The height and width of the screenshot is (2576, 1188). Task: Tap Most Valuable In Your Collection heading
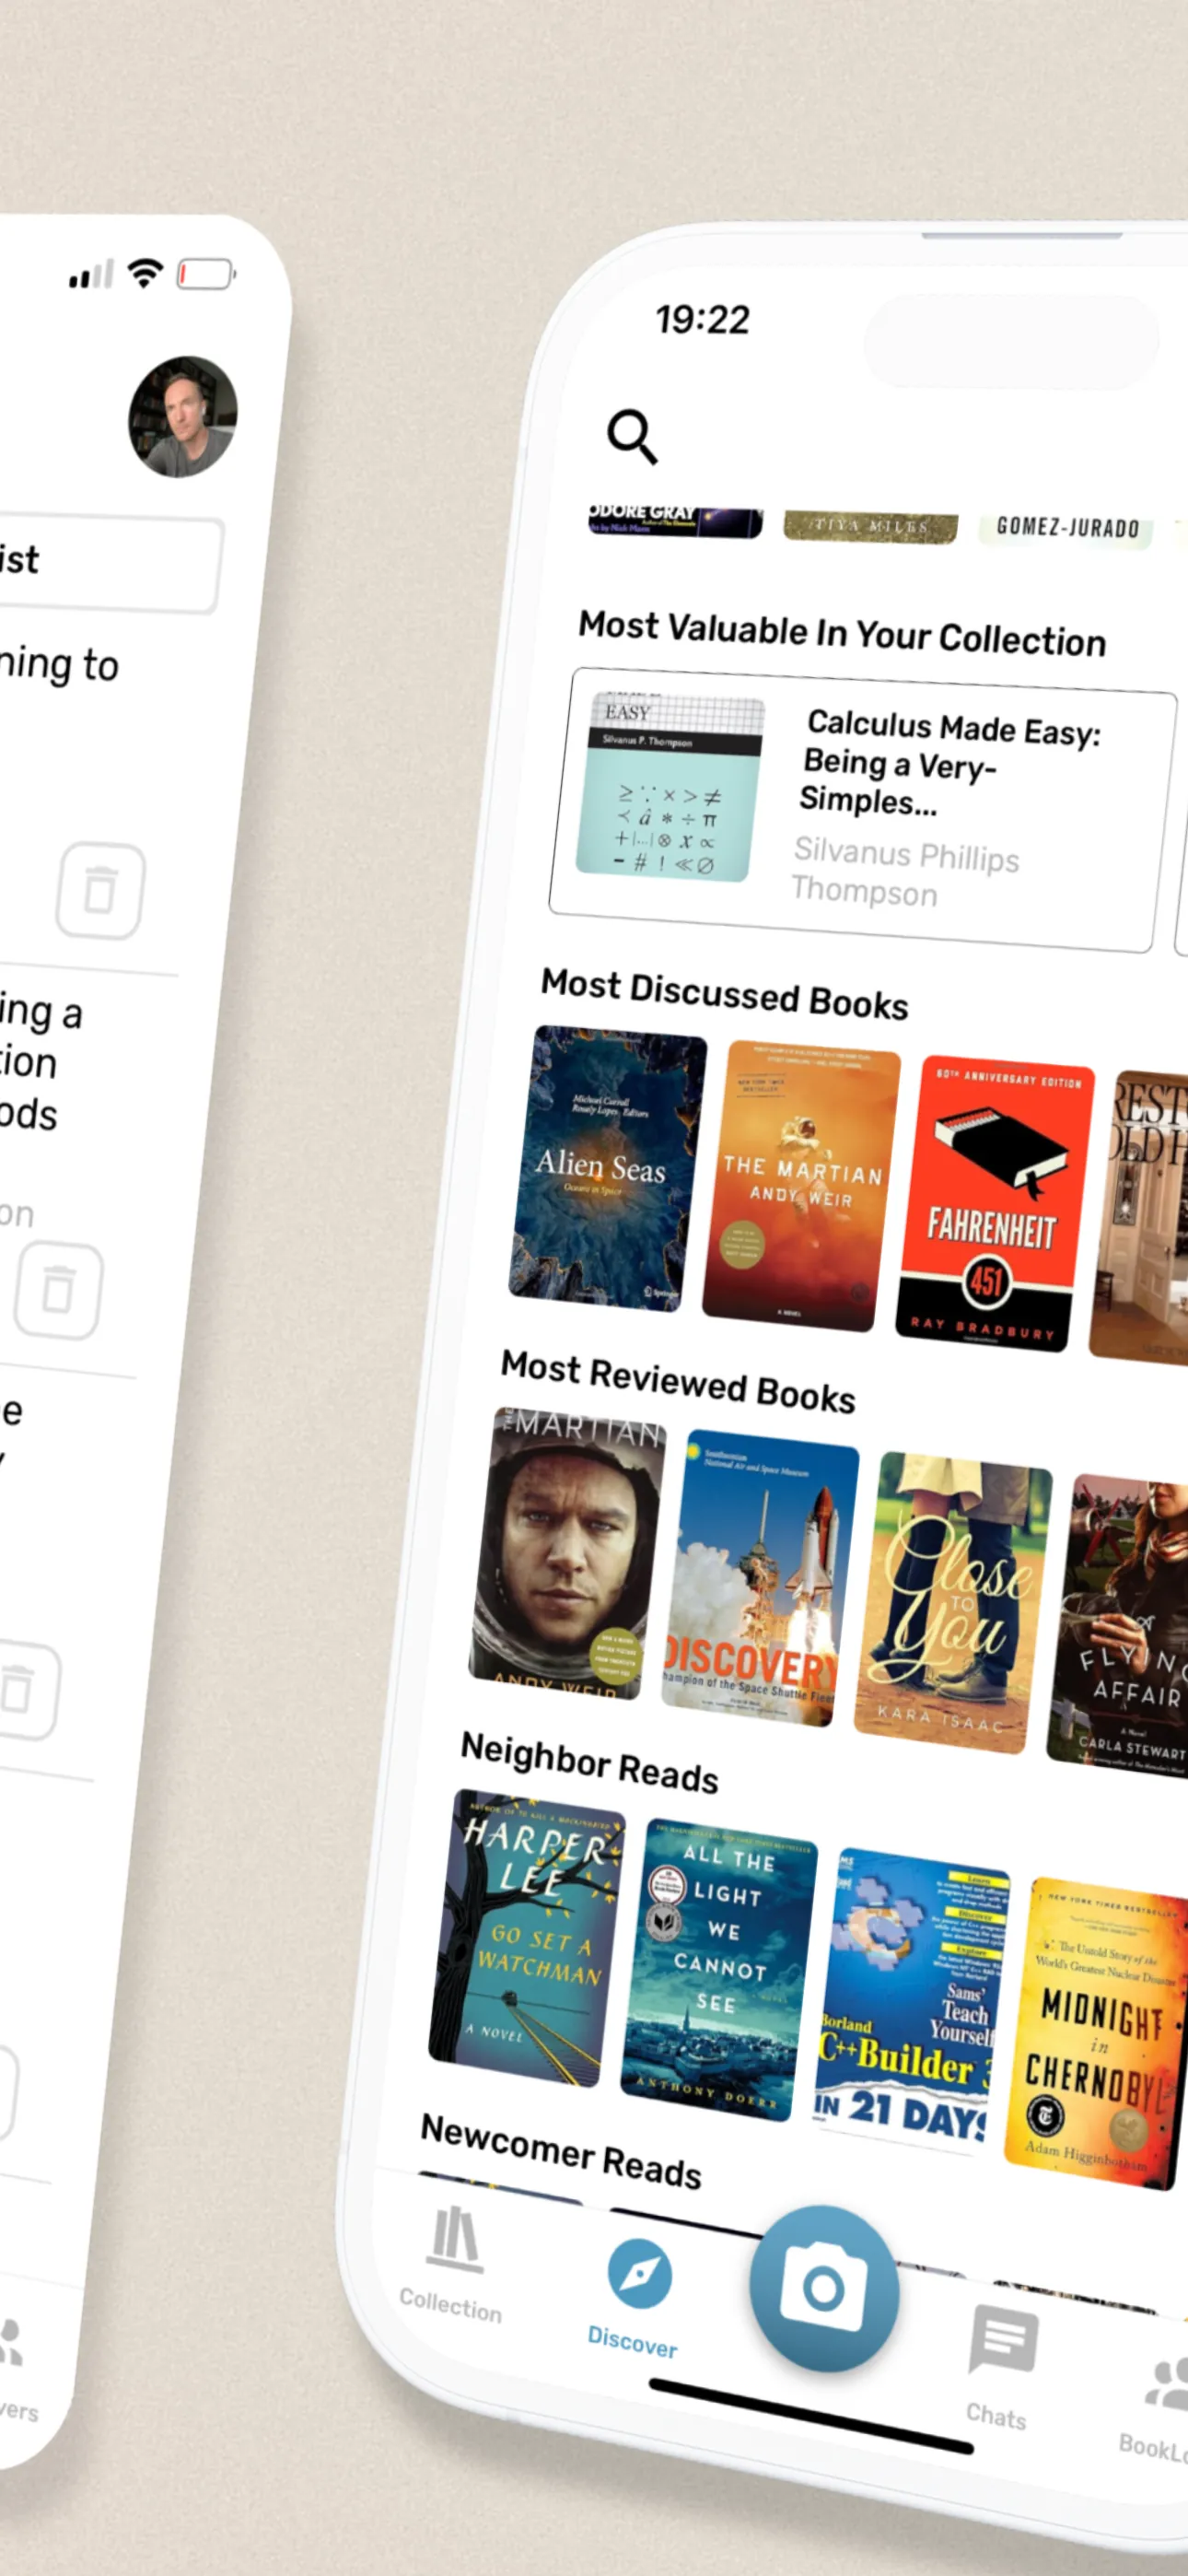(x=842, y=633)
